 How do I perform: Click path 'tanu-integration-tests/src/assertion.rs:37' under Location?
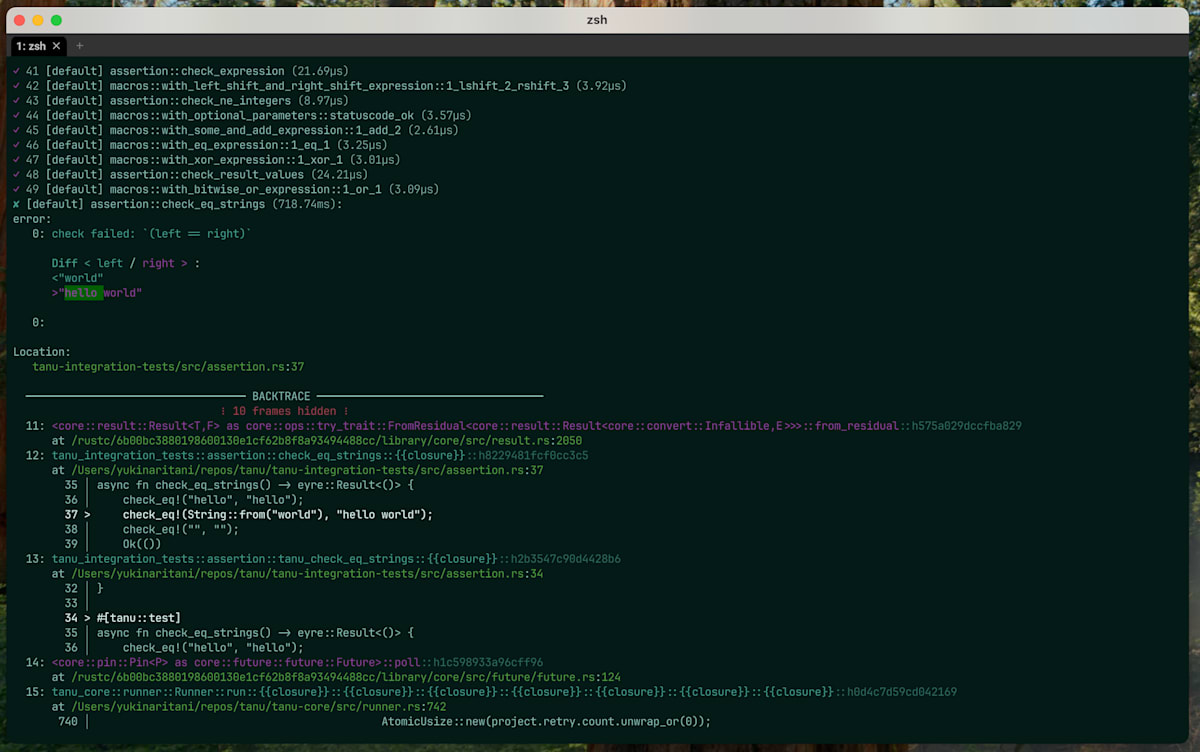coord(168,367)
